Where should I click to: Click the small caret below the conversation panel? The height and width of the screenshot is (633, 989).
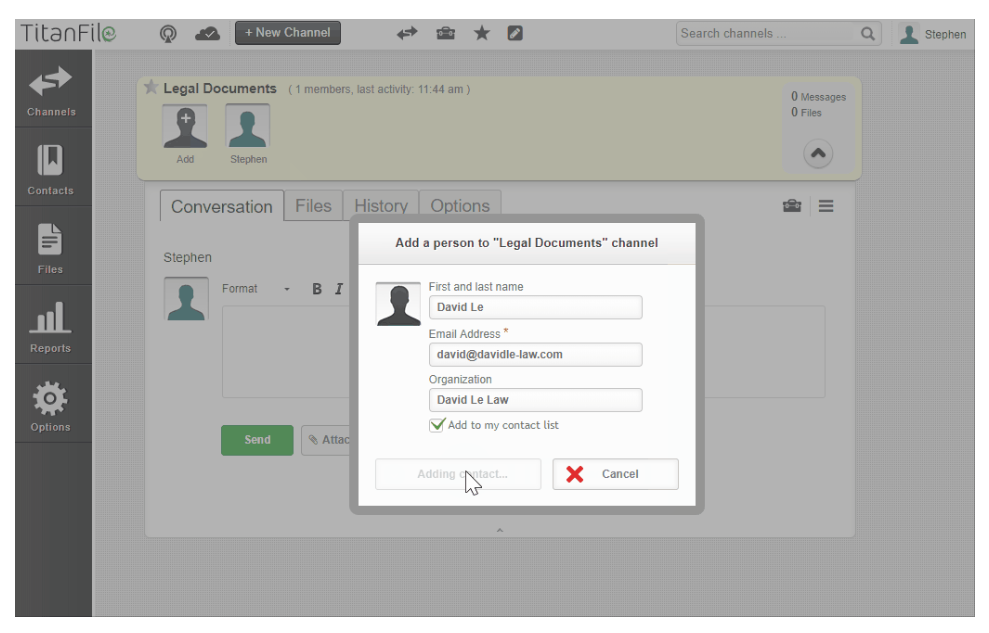point(500,530)
